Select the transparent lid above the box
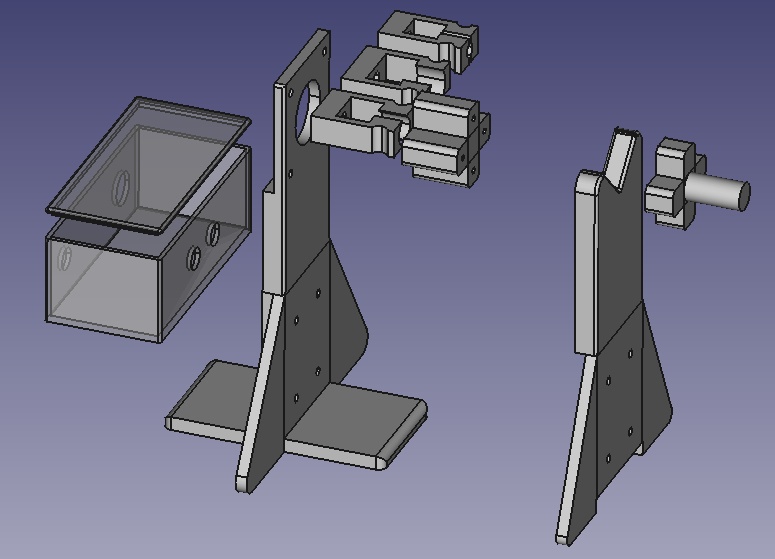The height and width of the screenshot is (559, 775). (148, 164)
